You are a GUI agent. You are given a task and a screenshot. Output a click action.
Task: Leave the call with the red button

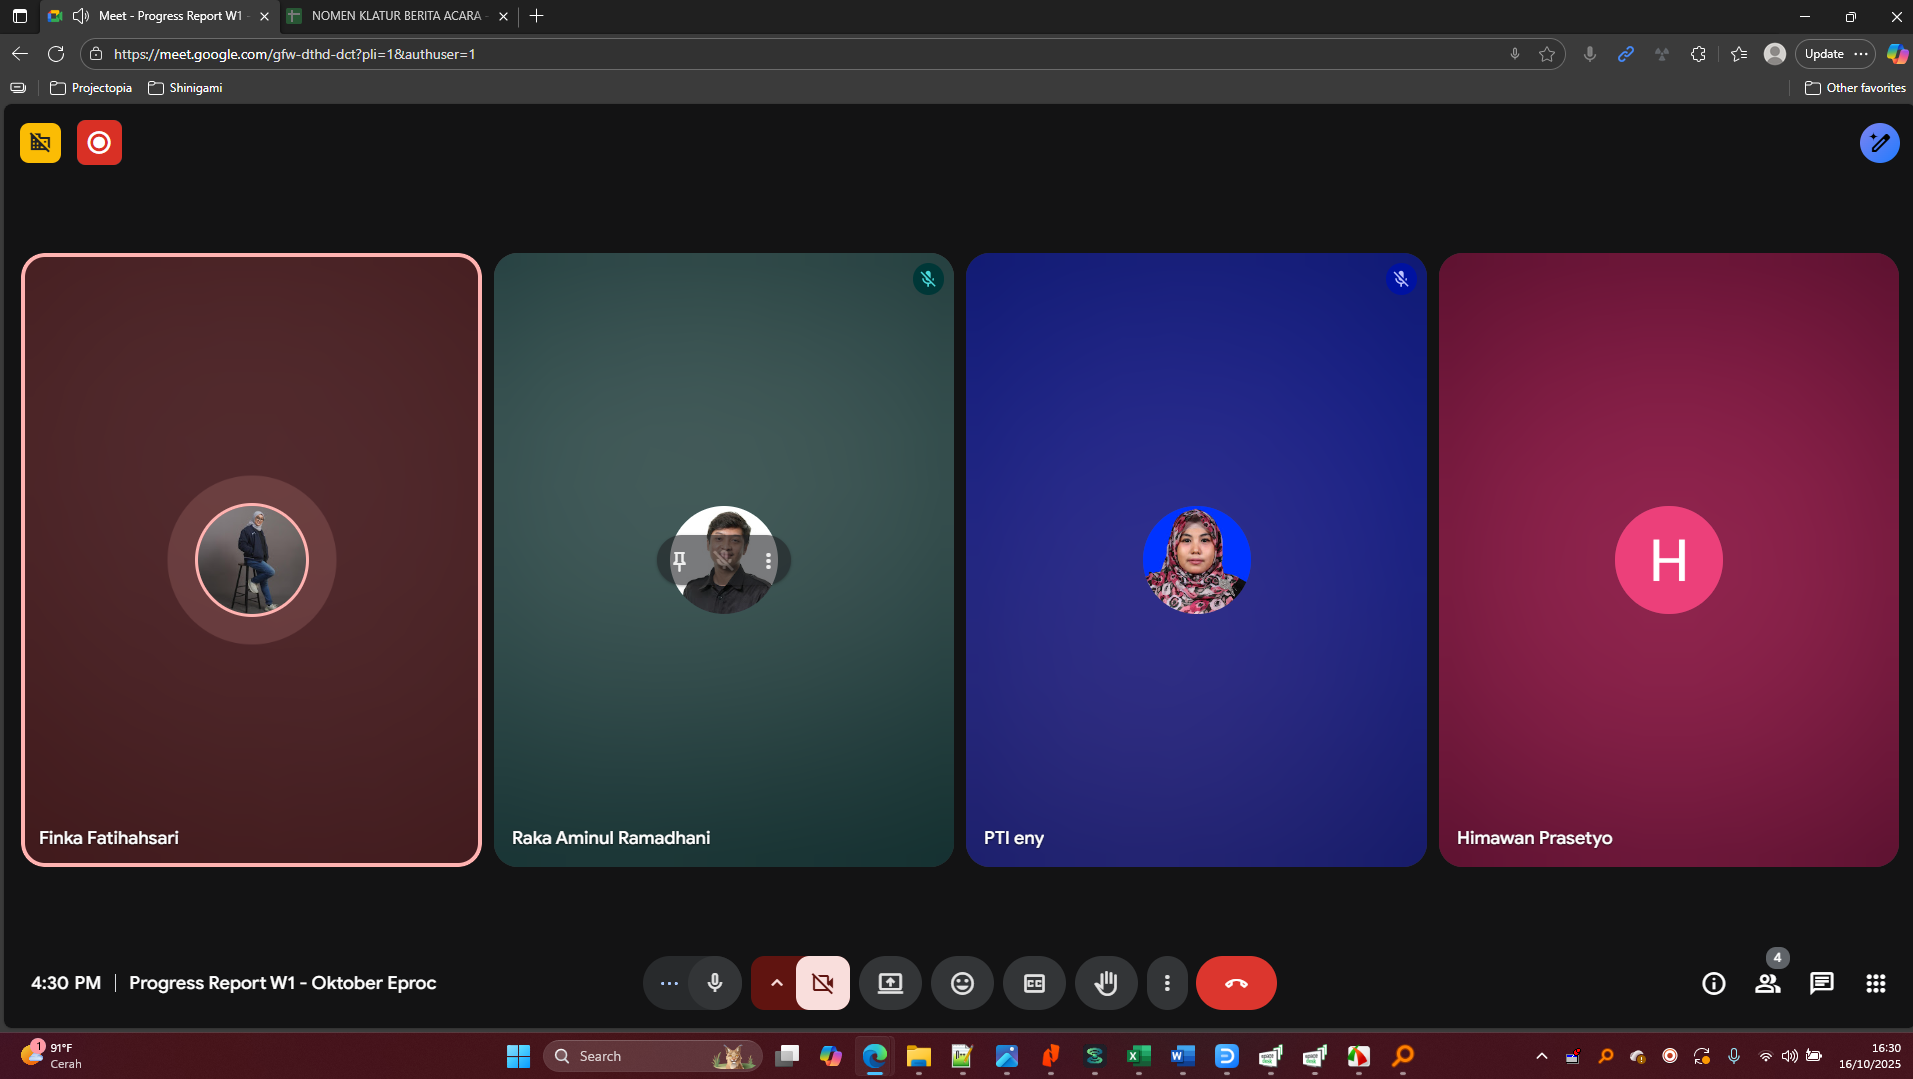point(1235,983)
